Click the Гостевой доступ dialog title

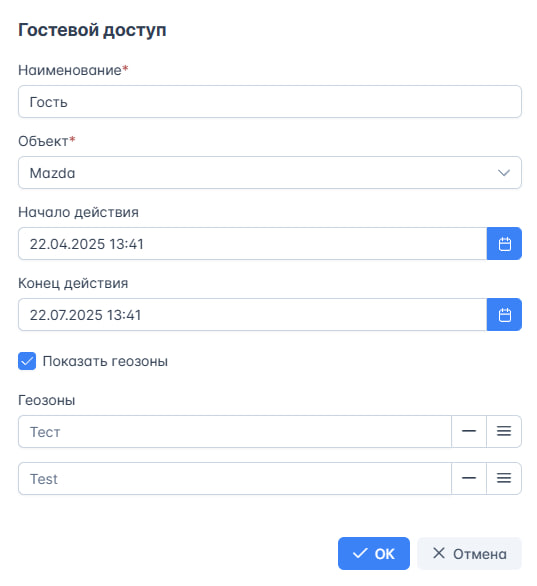pyautogui.click(x=92, y=30)
